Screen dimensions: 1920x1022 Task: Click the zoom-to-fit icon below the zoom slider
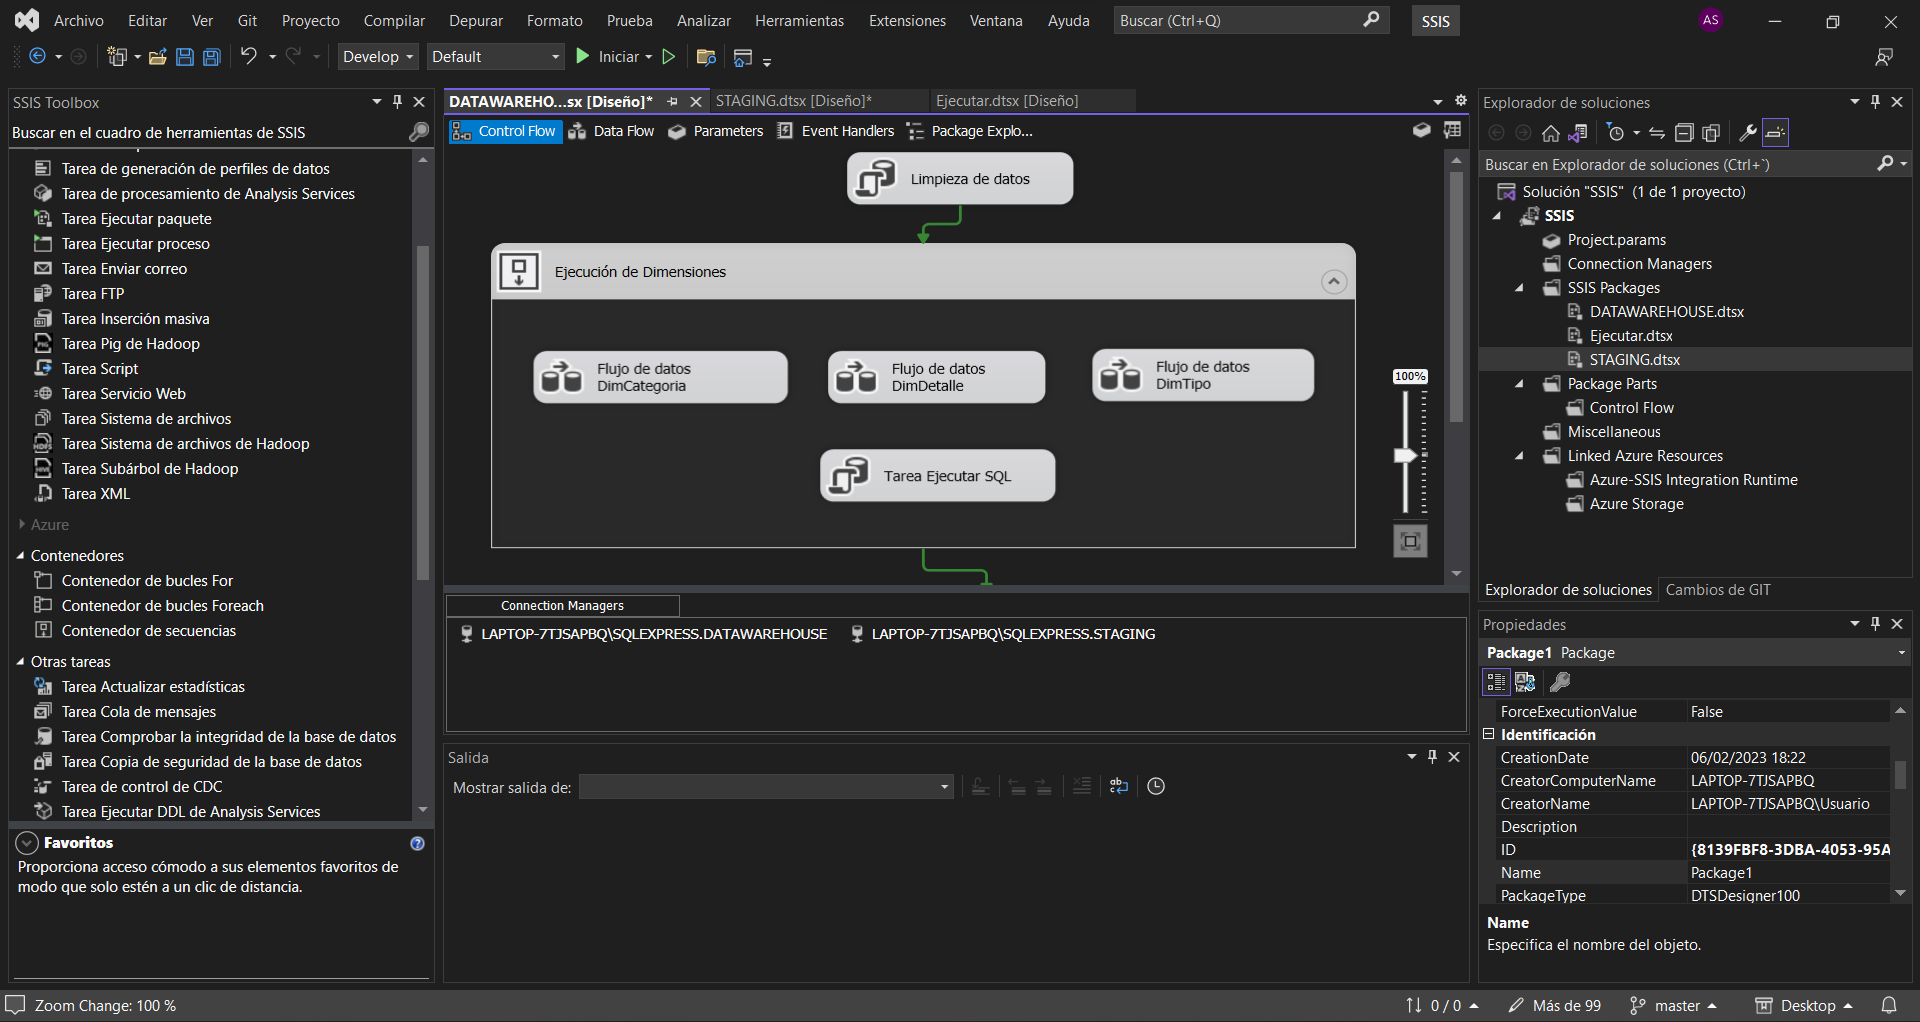[x=1410, y=541]
